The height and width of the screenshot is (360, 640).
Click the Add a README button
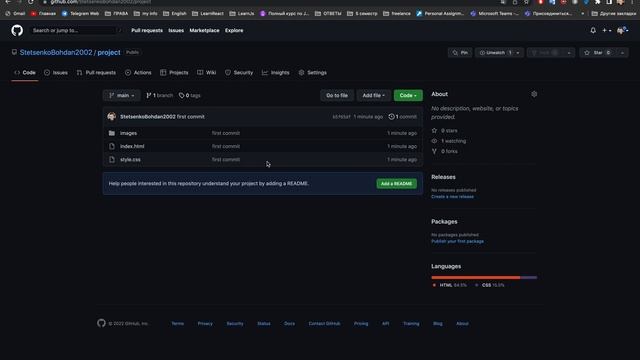point(396,184)
